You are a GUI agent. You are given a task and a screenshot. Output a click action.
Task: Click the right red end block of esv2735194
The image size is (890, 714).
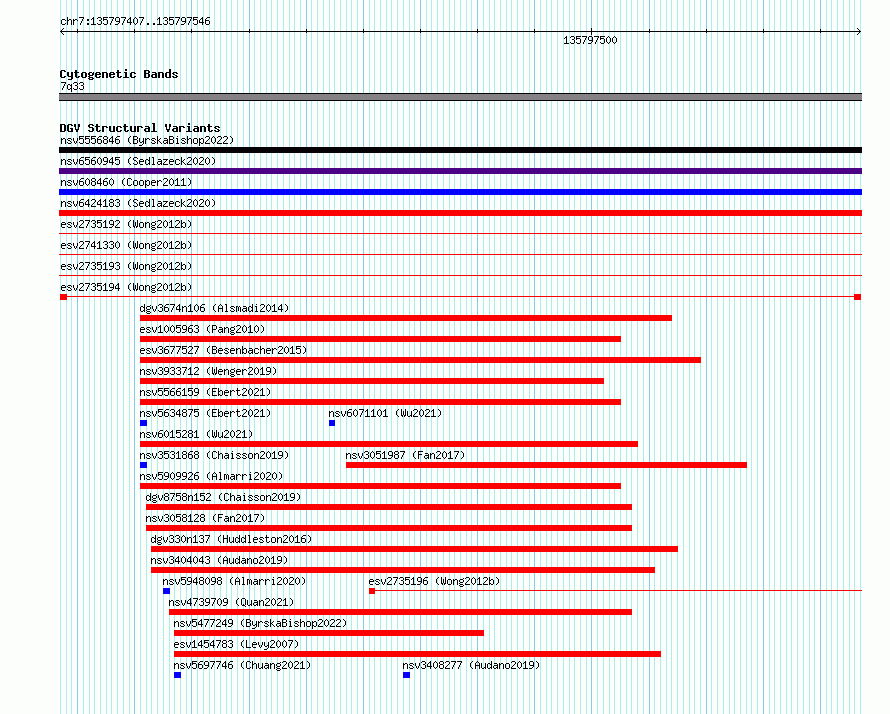pos(858,297)
